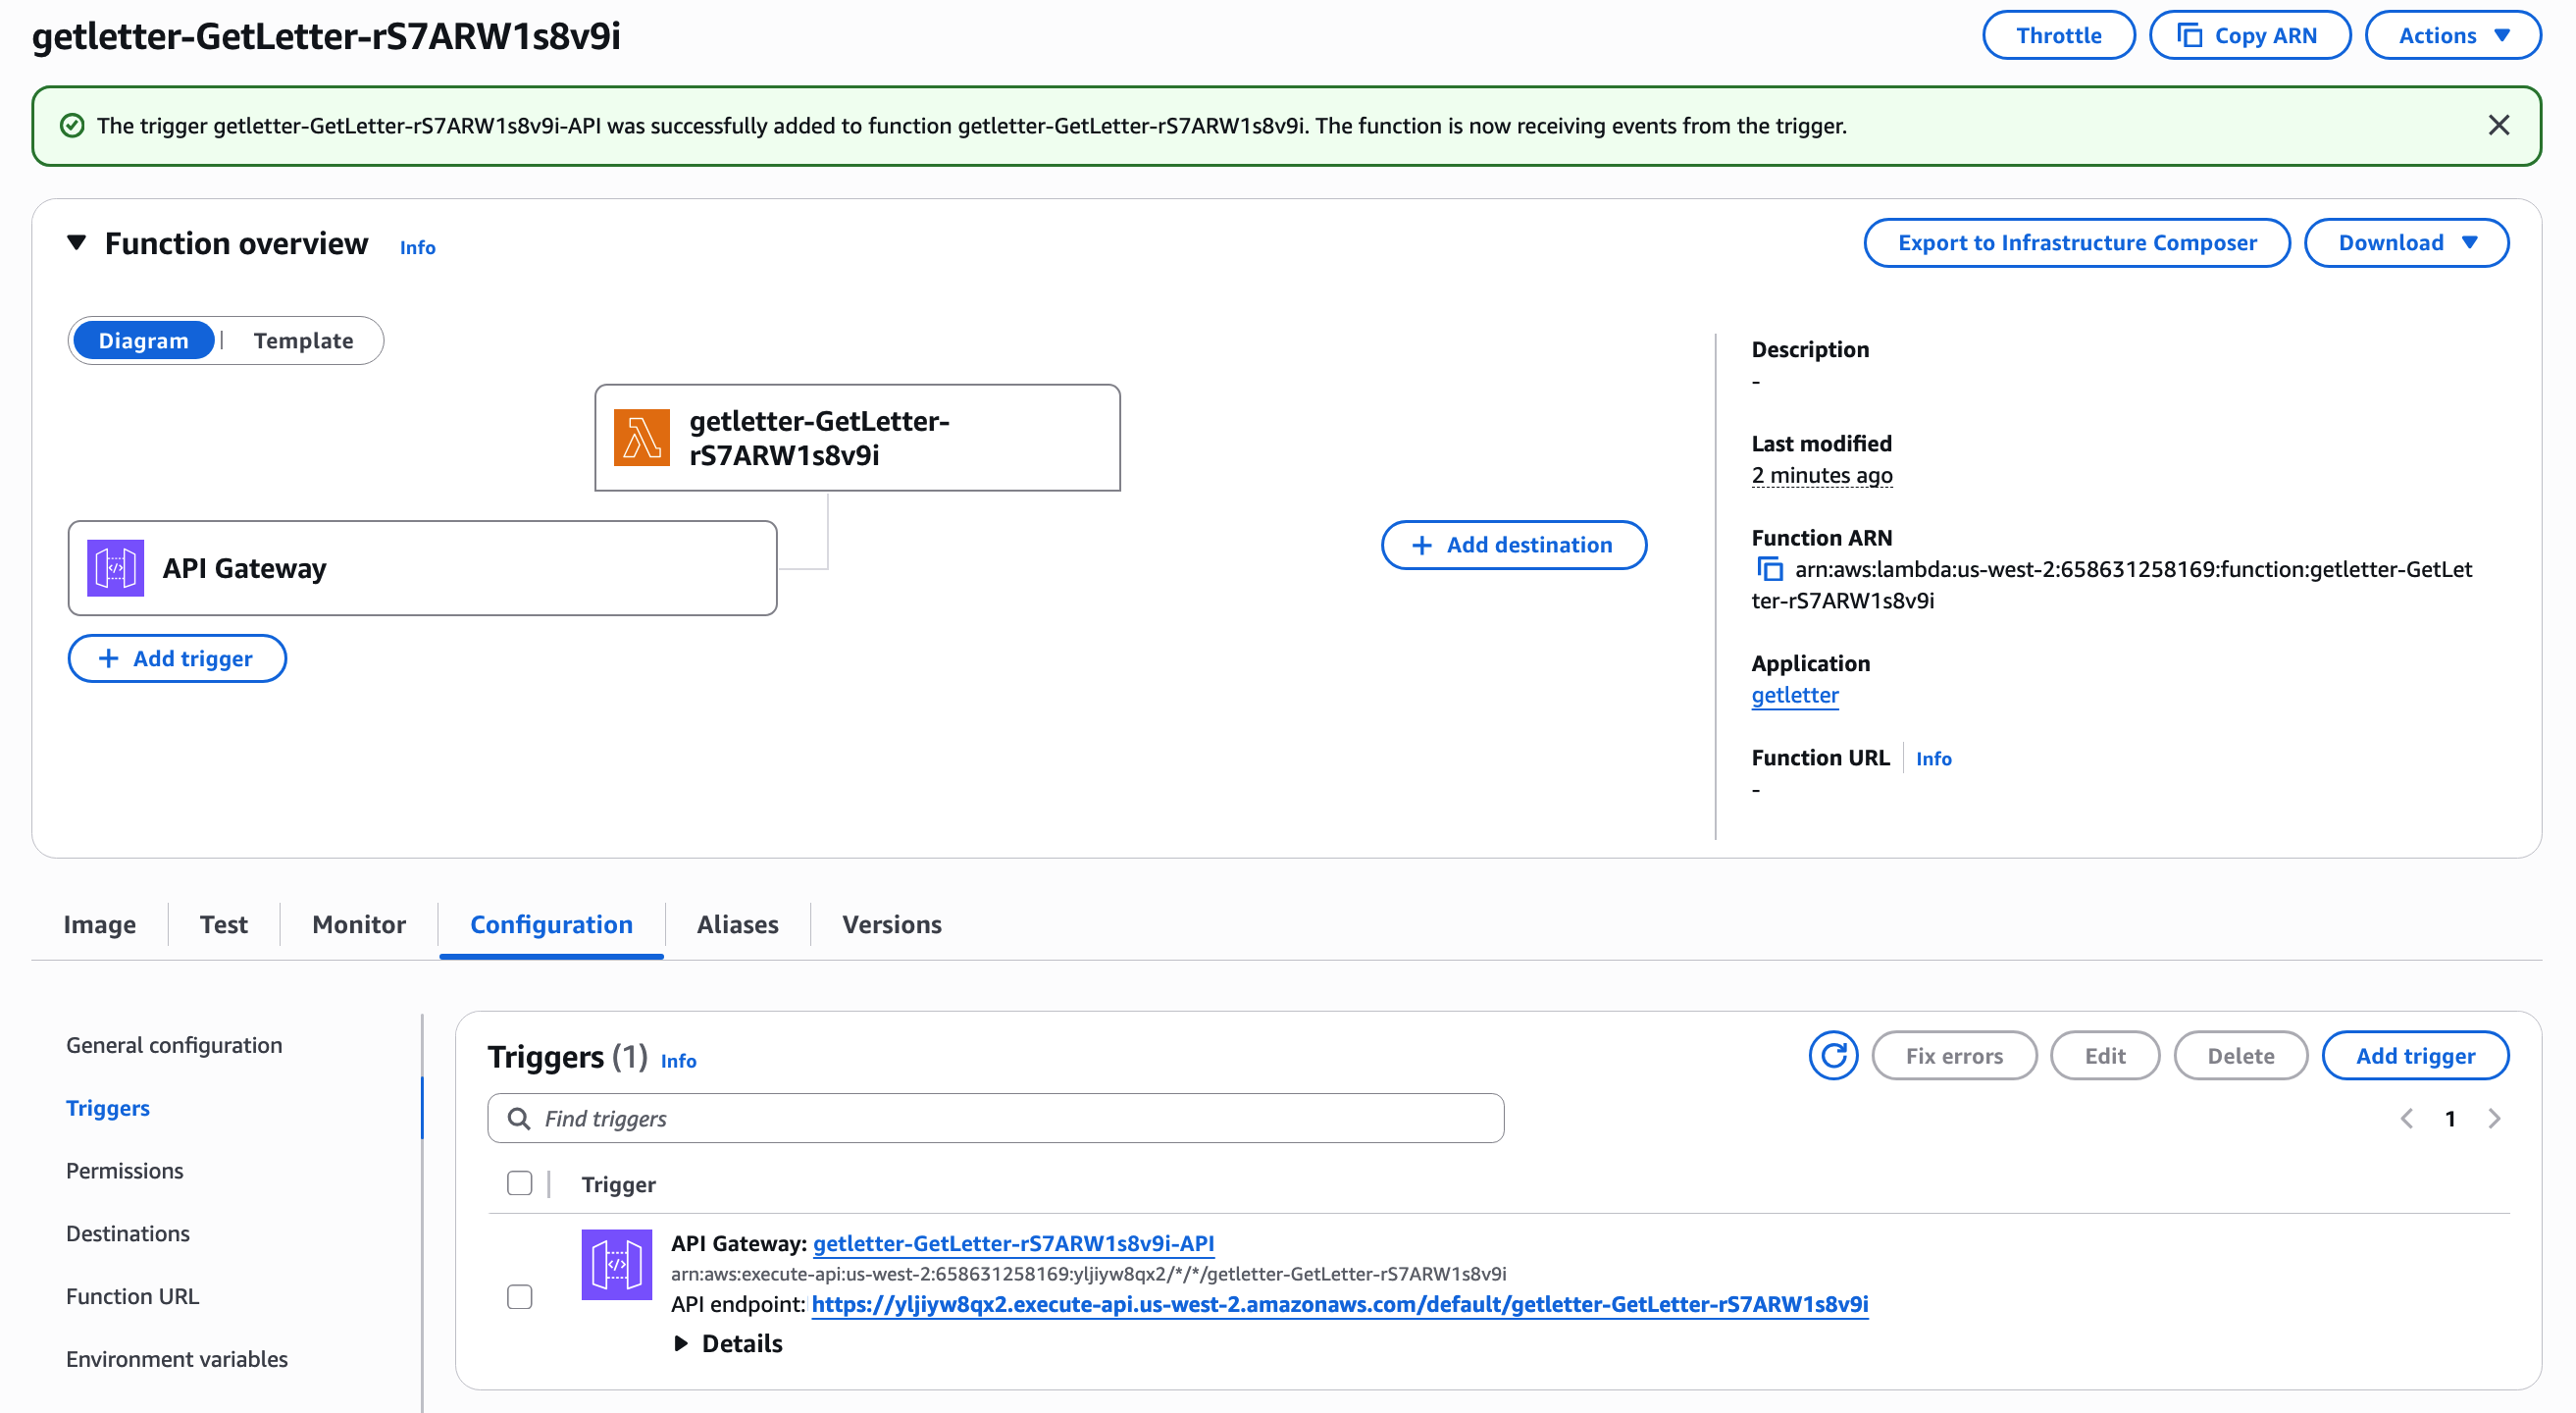The height and width of the screenshot is (1413, 2576).
Task: Copy the Function ARN using the copy icon
Action: click(x=1769, y=569)
